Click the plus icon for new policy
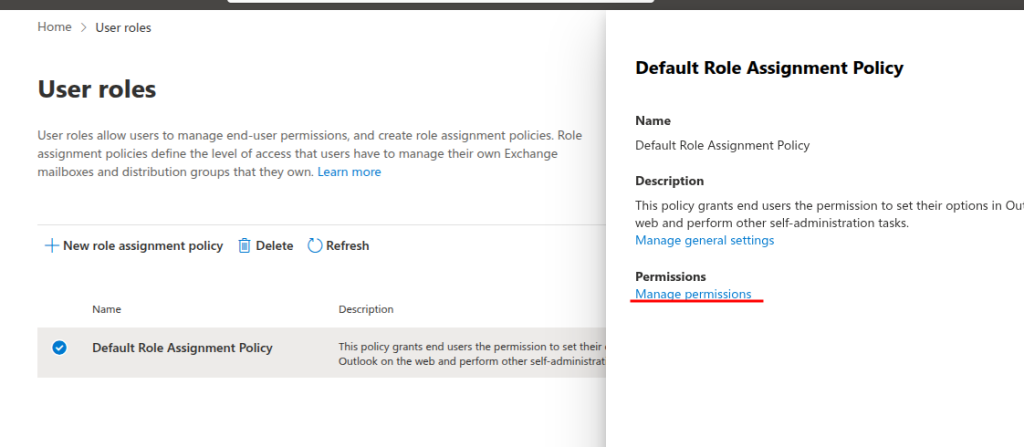This screenshot has height=447, width=1024. pyautogui.click(x=51, y=246)
